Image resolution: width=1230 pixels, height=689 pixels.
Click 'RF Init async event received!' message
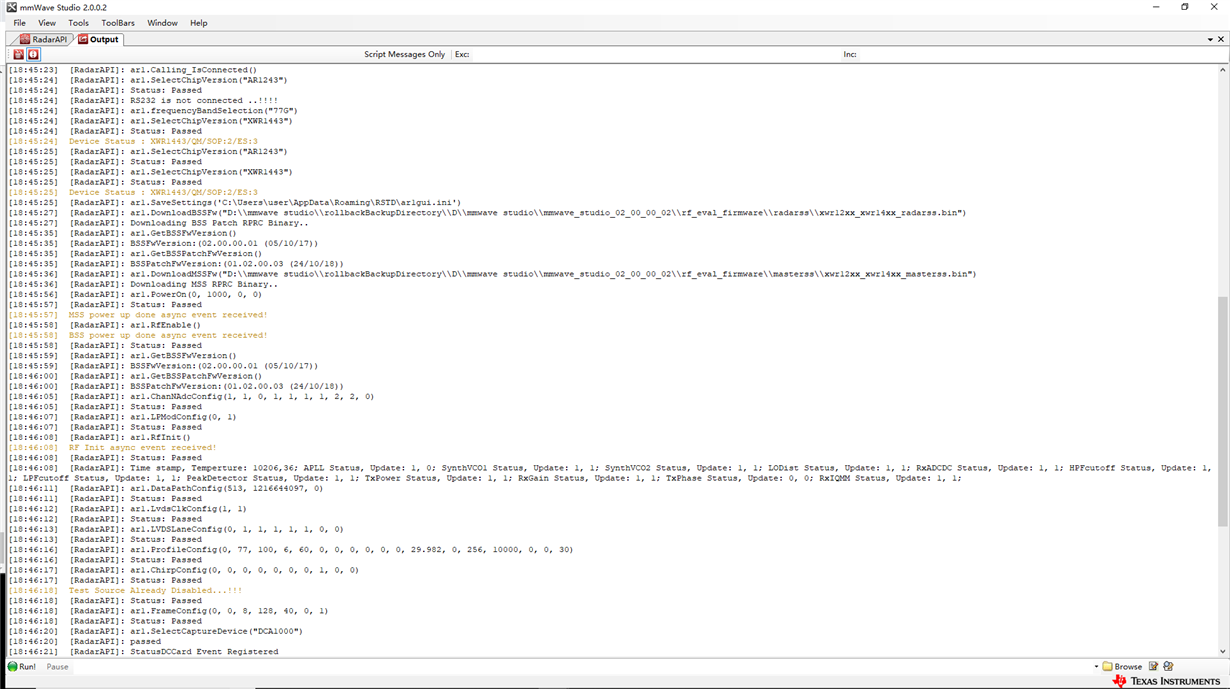coord(142,447)
